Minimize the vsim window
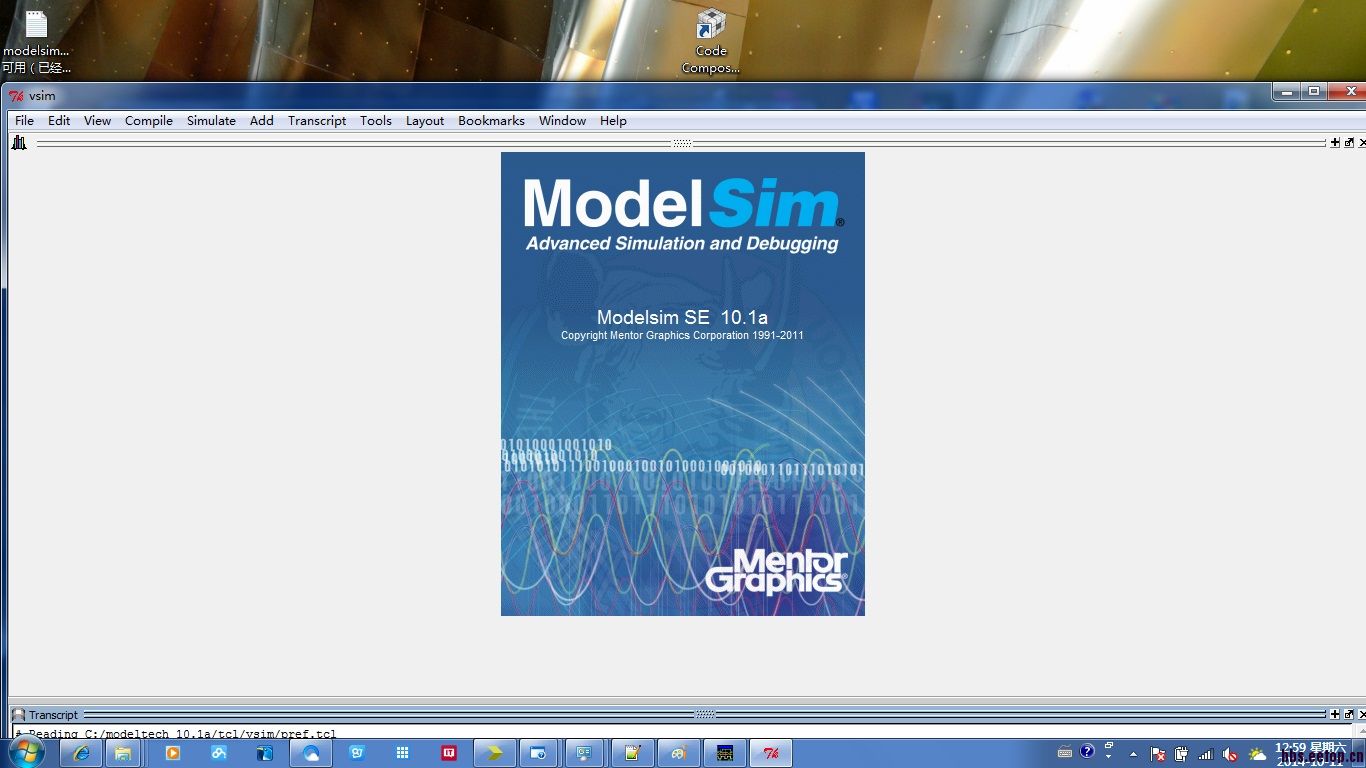Image resolution: width=1366 pixels, height=768 pixels. pos(1287,92)
